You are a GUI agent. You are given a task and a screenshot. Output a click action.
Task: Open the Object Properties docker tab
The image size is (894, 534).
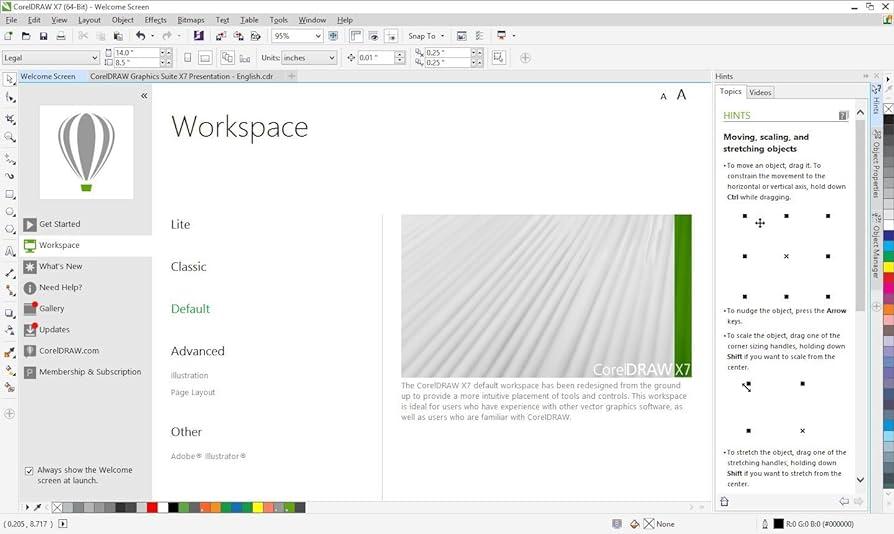coord(876,165)
